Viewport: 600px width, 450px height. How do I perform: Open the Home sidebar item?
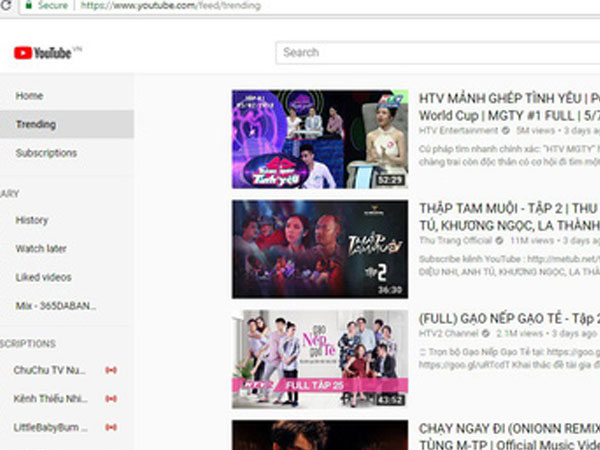click(x=30, y=96)
